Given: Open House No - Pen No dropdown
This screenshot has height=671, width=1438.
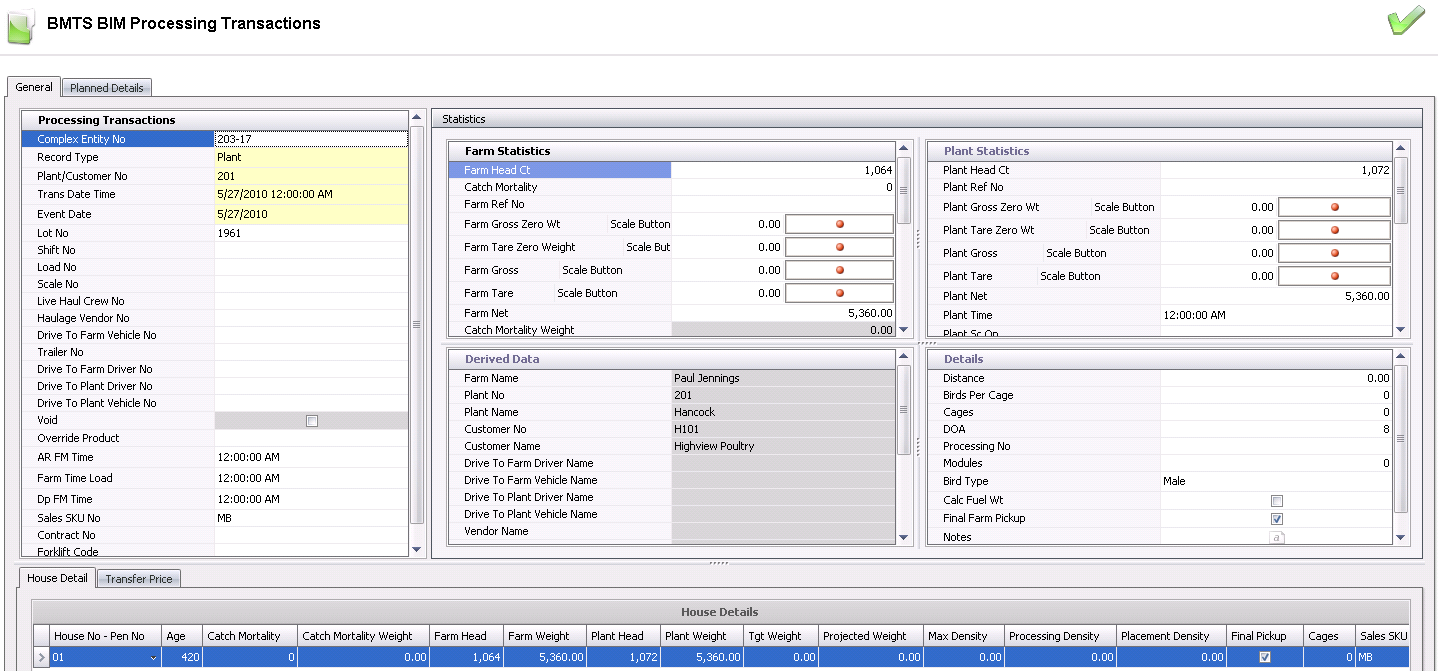Looking at the screenshot, I should pyautogui.click(x=153, y=657).
